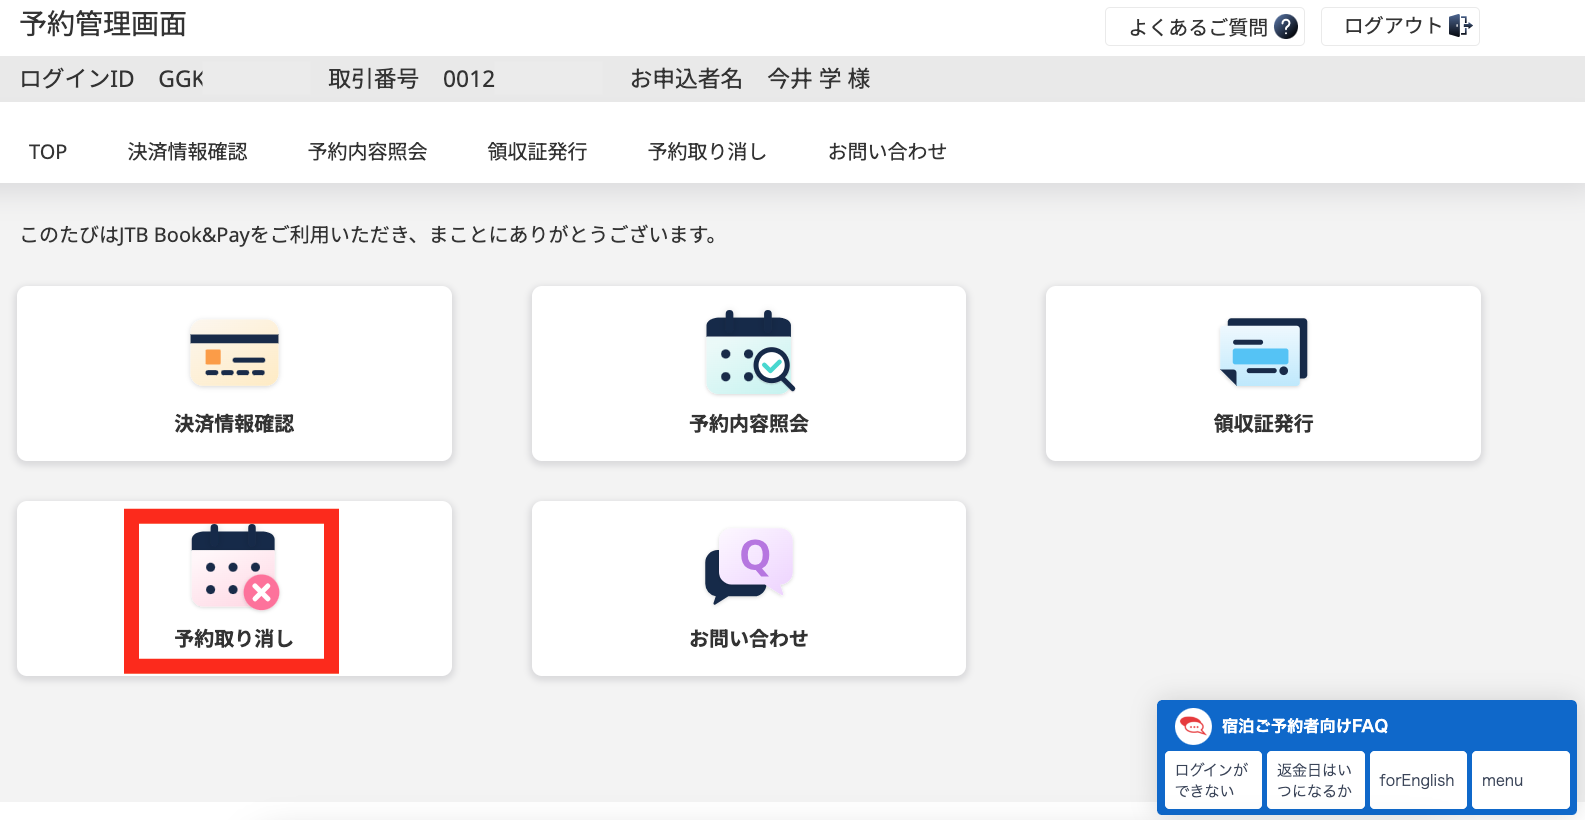Click the 予約管理画面 page title
This screenshot has width=1585, height=820.
coord(103,24)
